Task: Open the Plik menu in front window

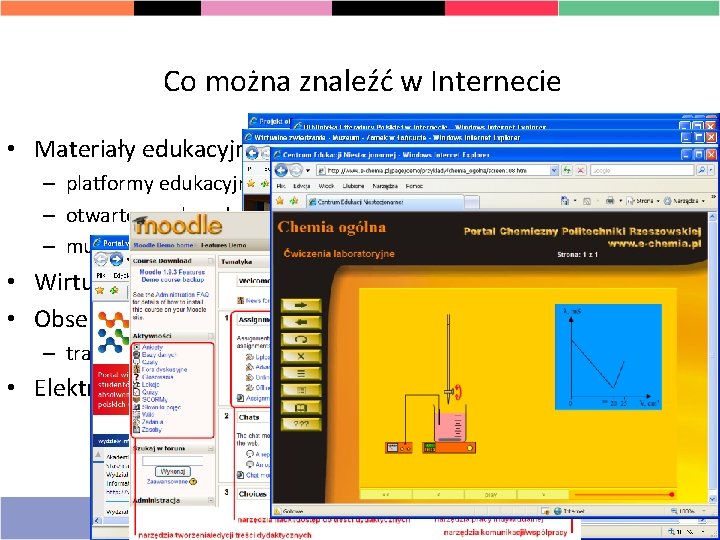Action: pos(281,186)
